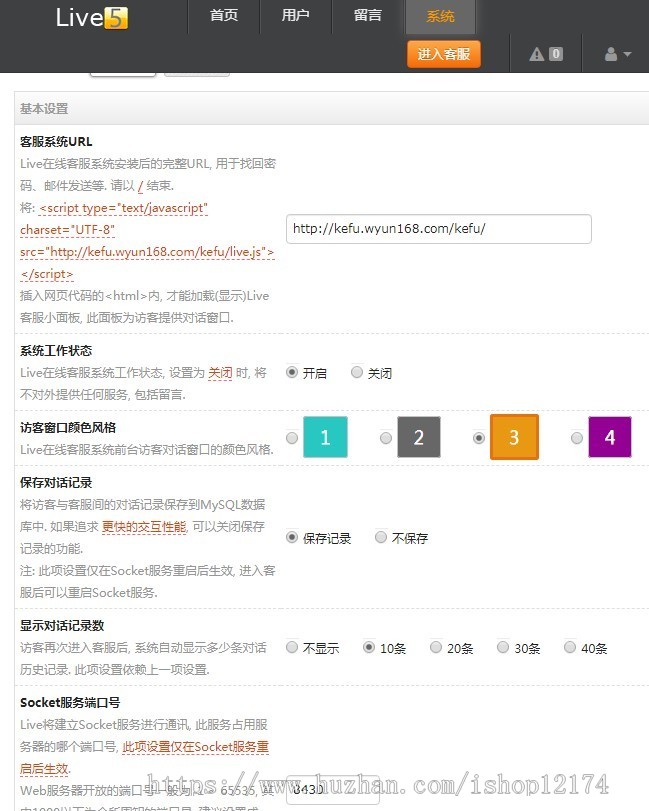Click the 访客窗口颜色风格 heading
The image size is (649, 811).
[68, 428]
